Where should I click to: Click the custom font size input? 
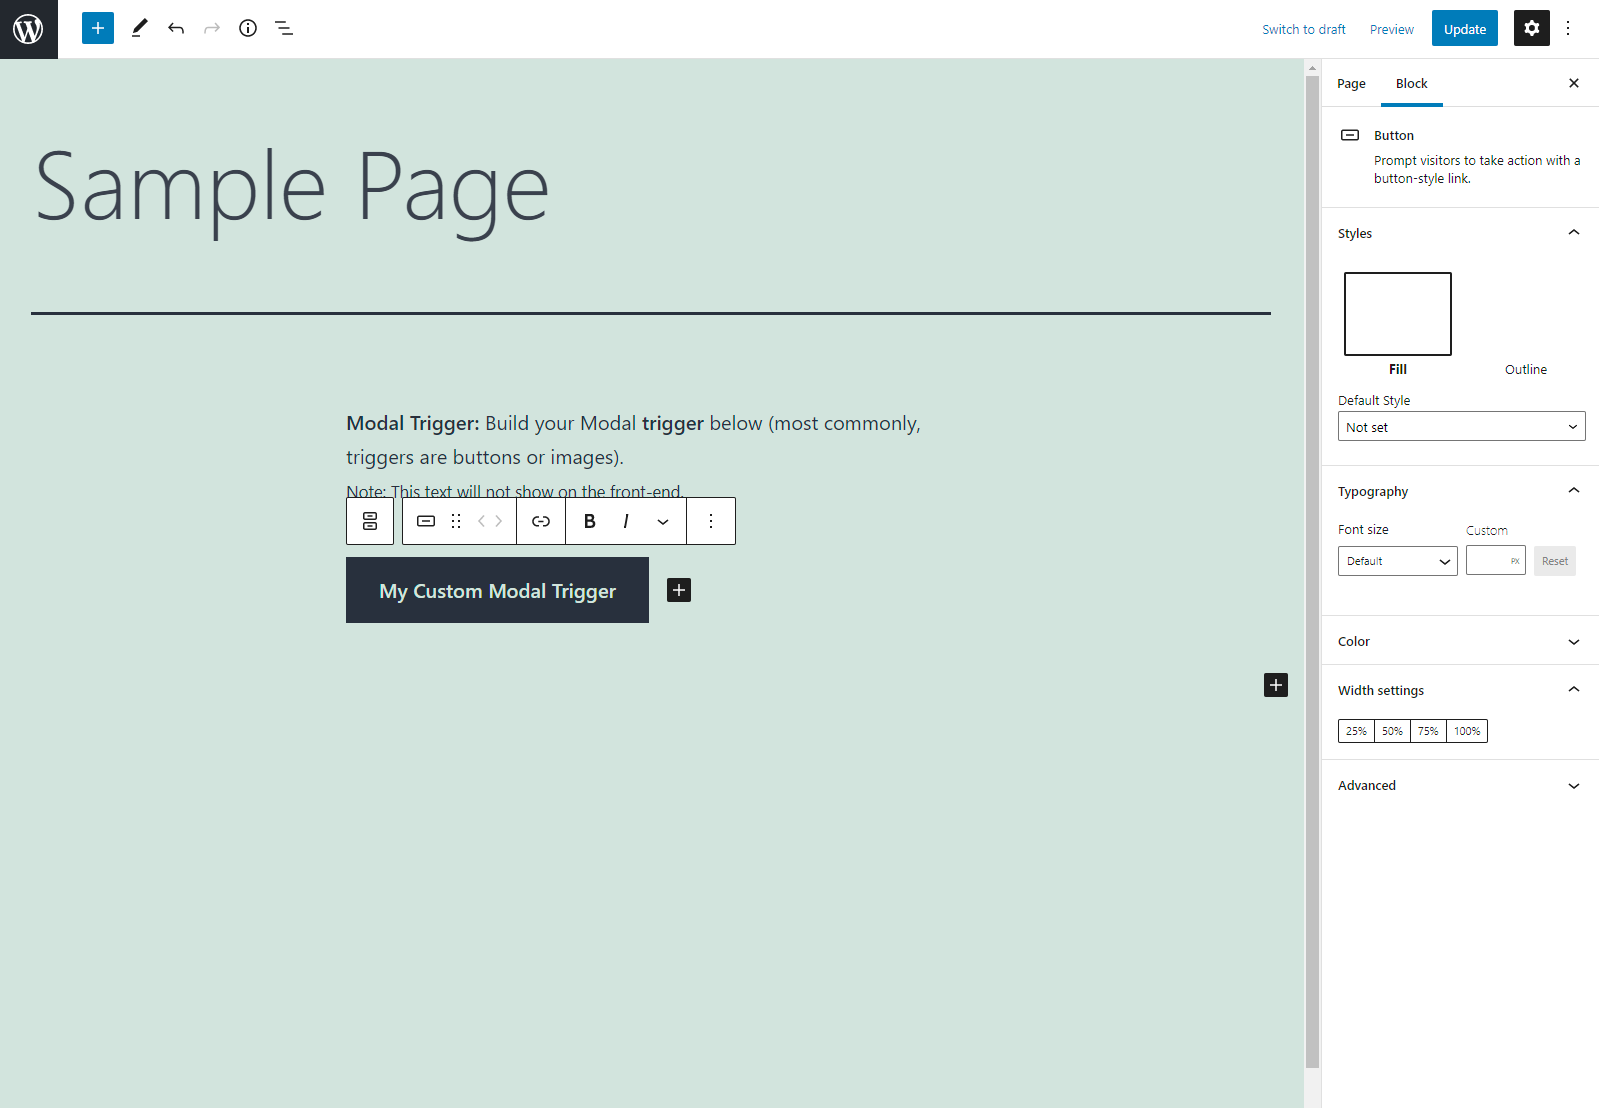pyautogui.click(x=1495, y=561)
